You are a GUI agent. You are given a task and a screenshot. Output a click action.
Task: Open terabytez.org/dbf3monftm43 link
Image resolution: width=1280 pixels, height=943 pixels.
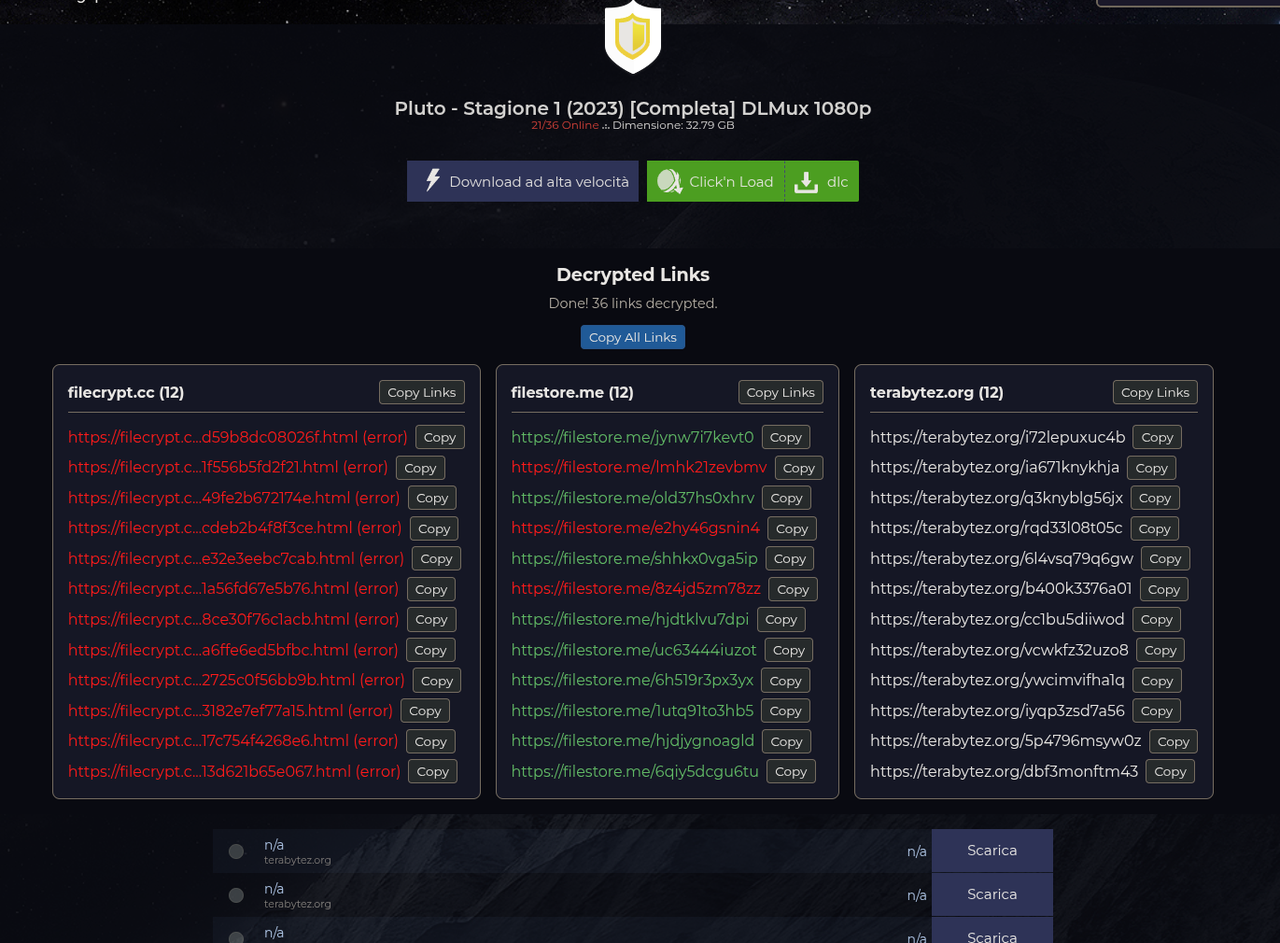pos(1004,771)
